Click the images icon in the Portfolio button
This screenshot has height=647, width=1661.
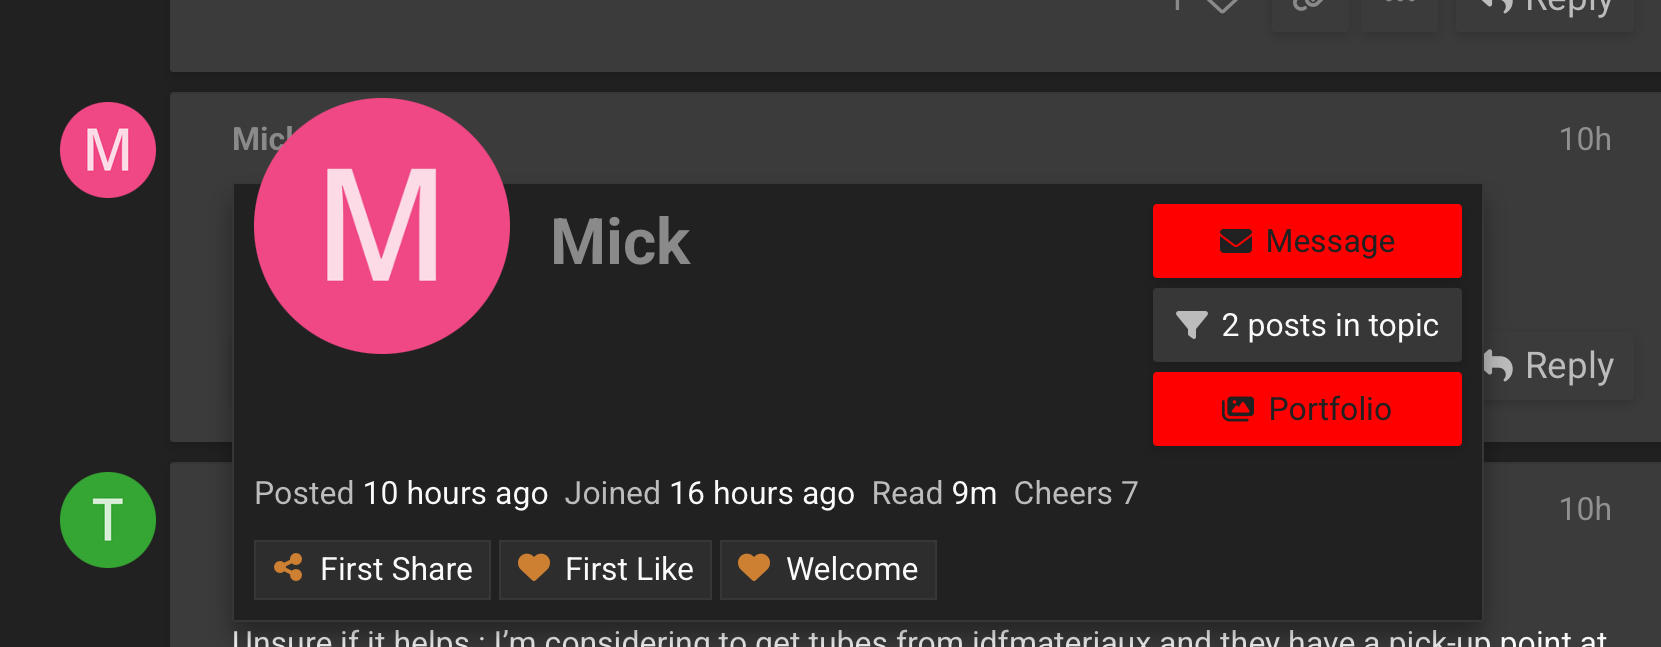pos(1237,409)
